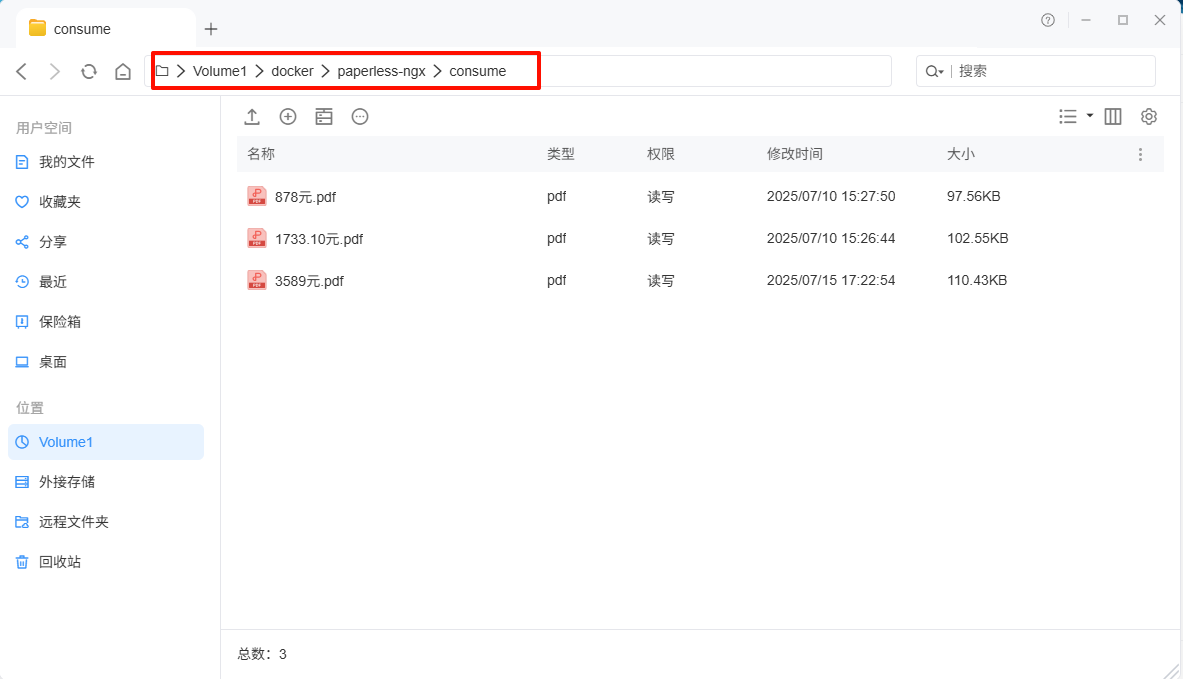Open column options three-dot menu
Image resolution: width=1183 pixels, height=679 pixels.
(1140, 155)
